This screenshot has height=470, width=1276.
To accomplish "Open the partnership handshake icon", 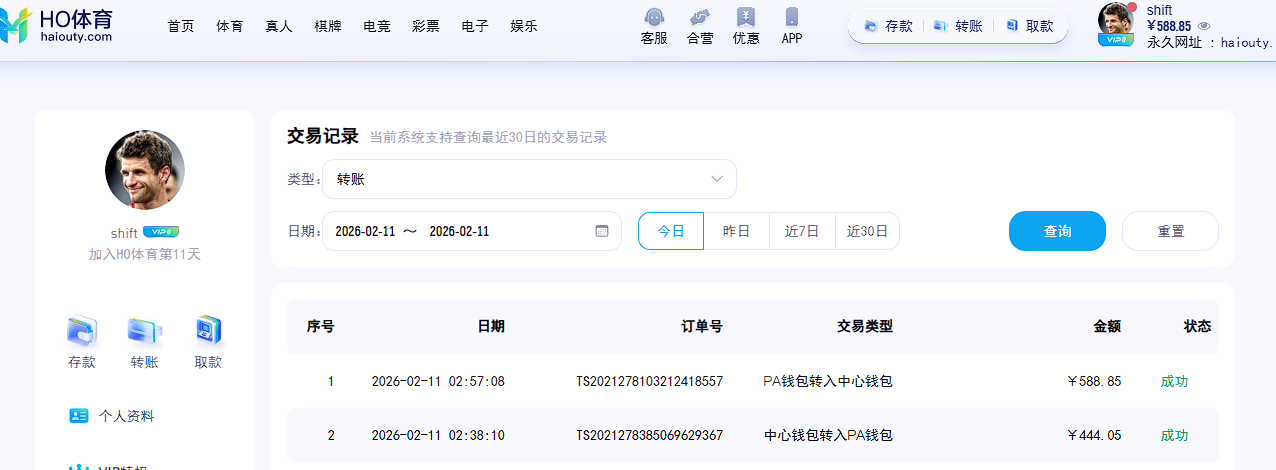I will pos(700,18).
